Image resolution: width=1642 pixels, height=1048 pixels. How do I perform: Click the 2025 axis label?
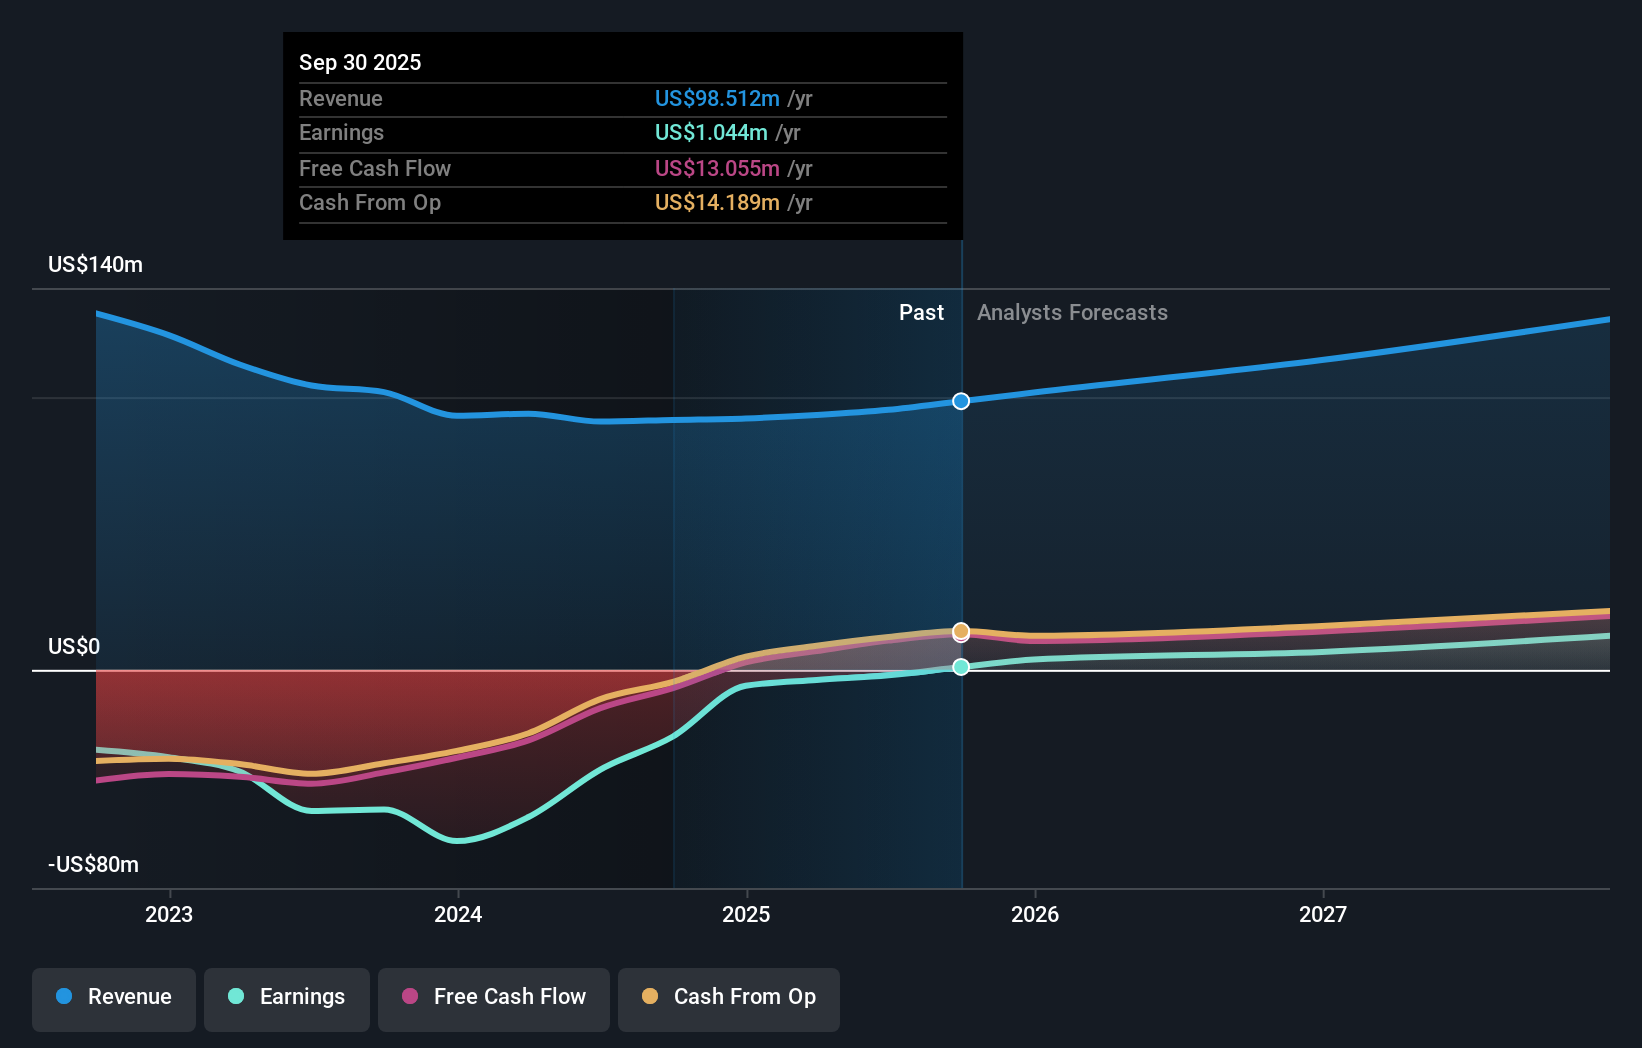point(747,913)
